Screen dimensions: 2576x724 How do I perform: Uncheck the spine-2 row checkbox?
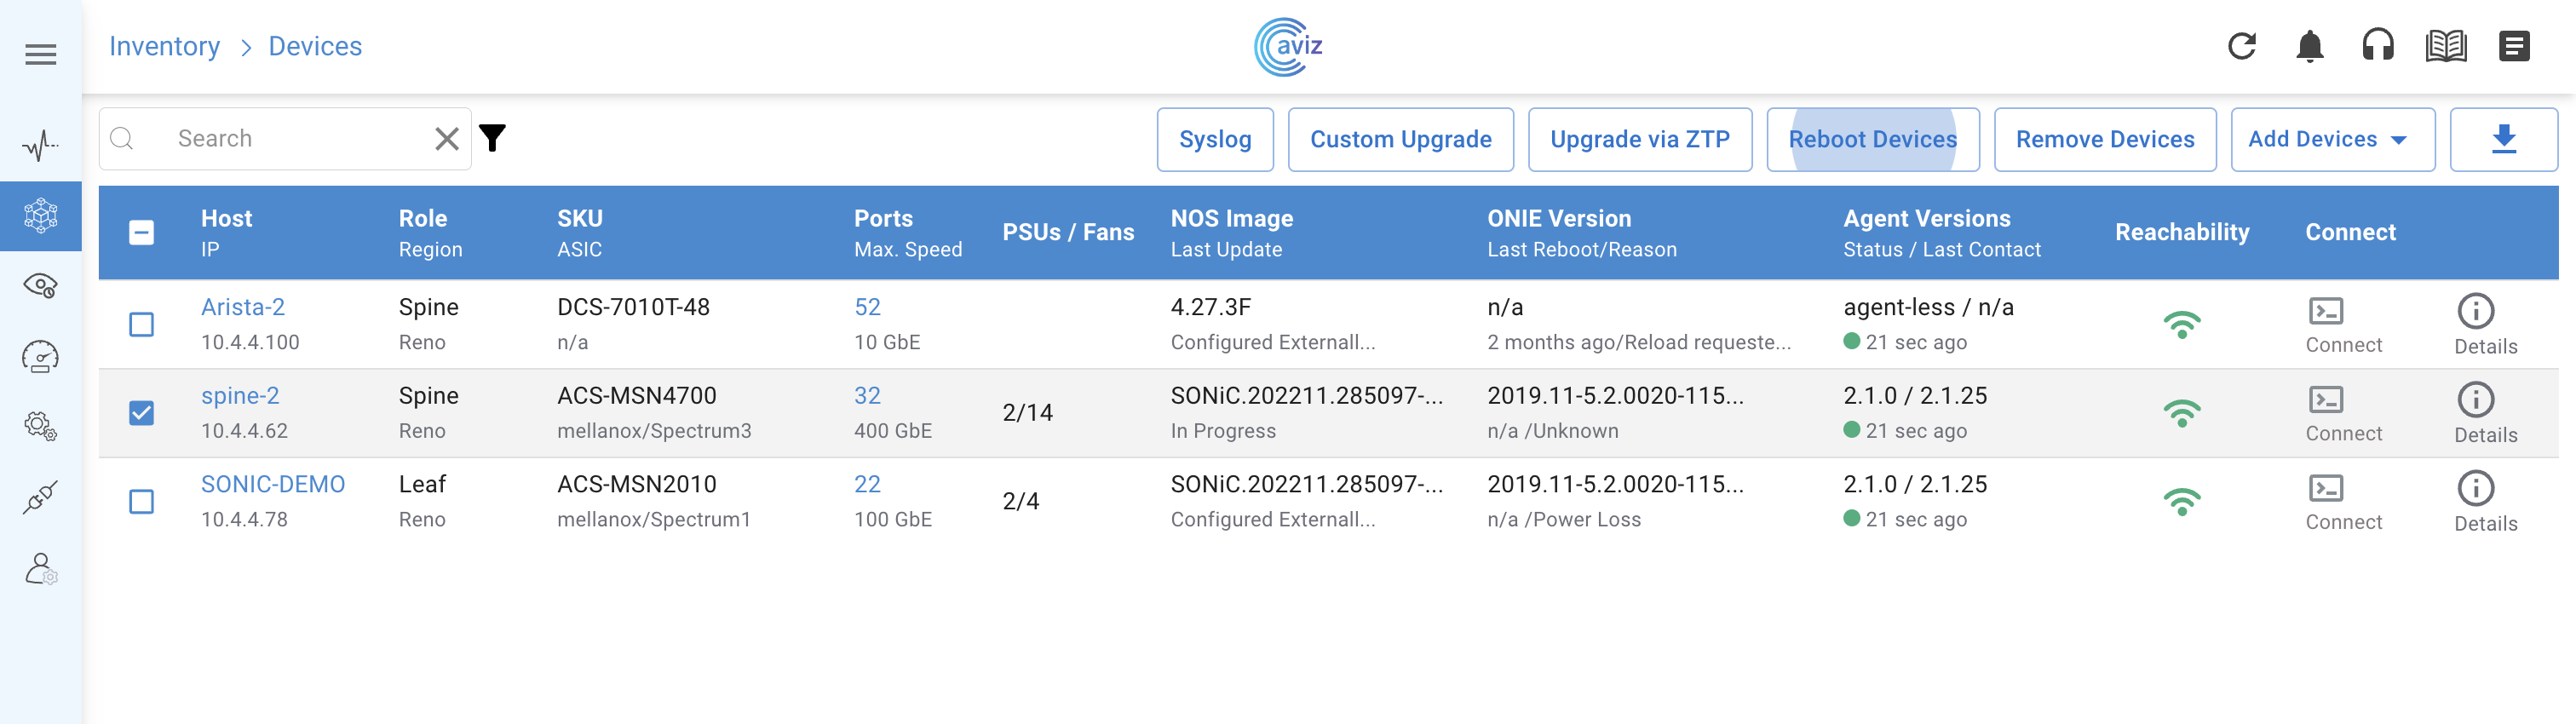pos(142,413)
